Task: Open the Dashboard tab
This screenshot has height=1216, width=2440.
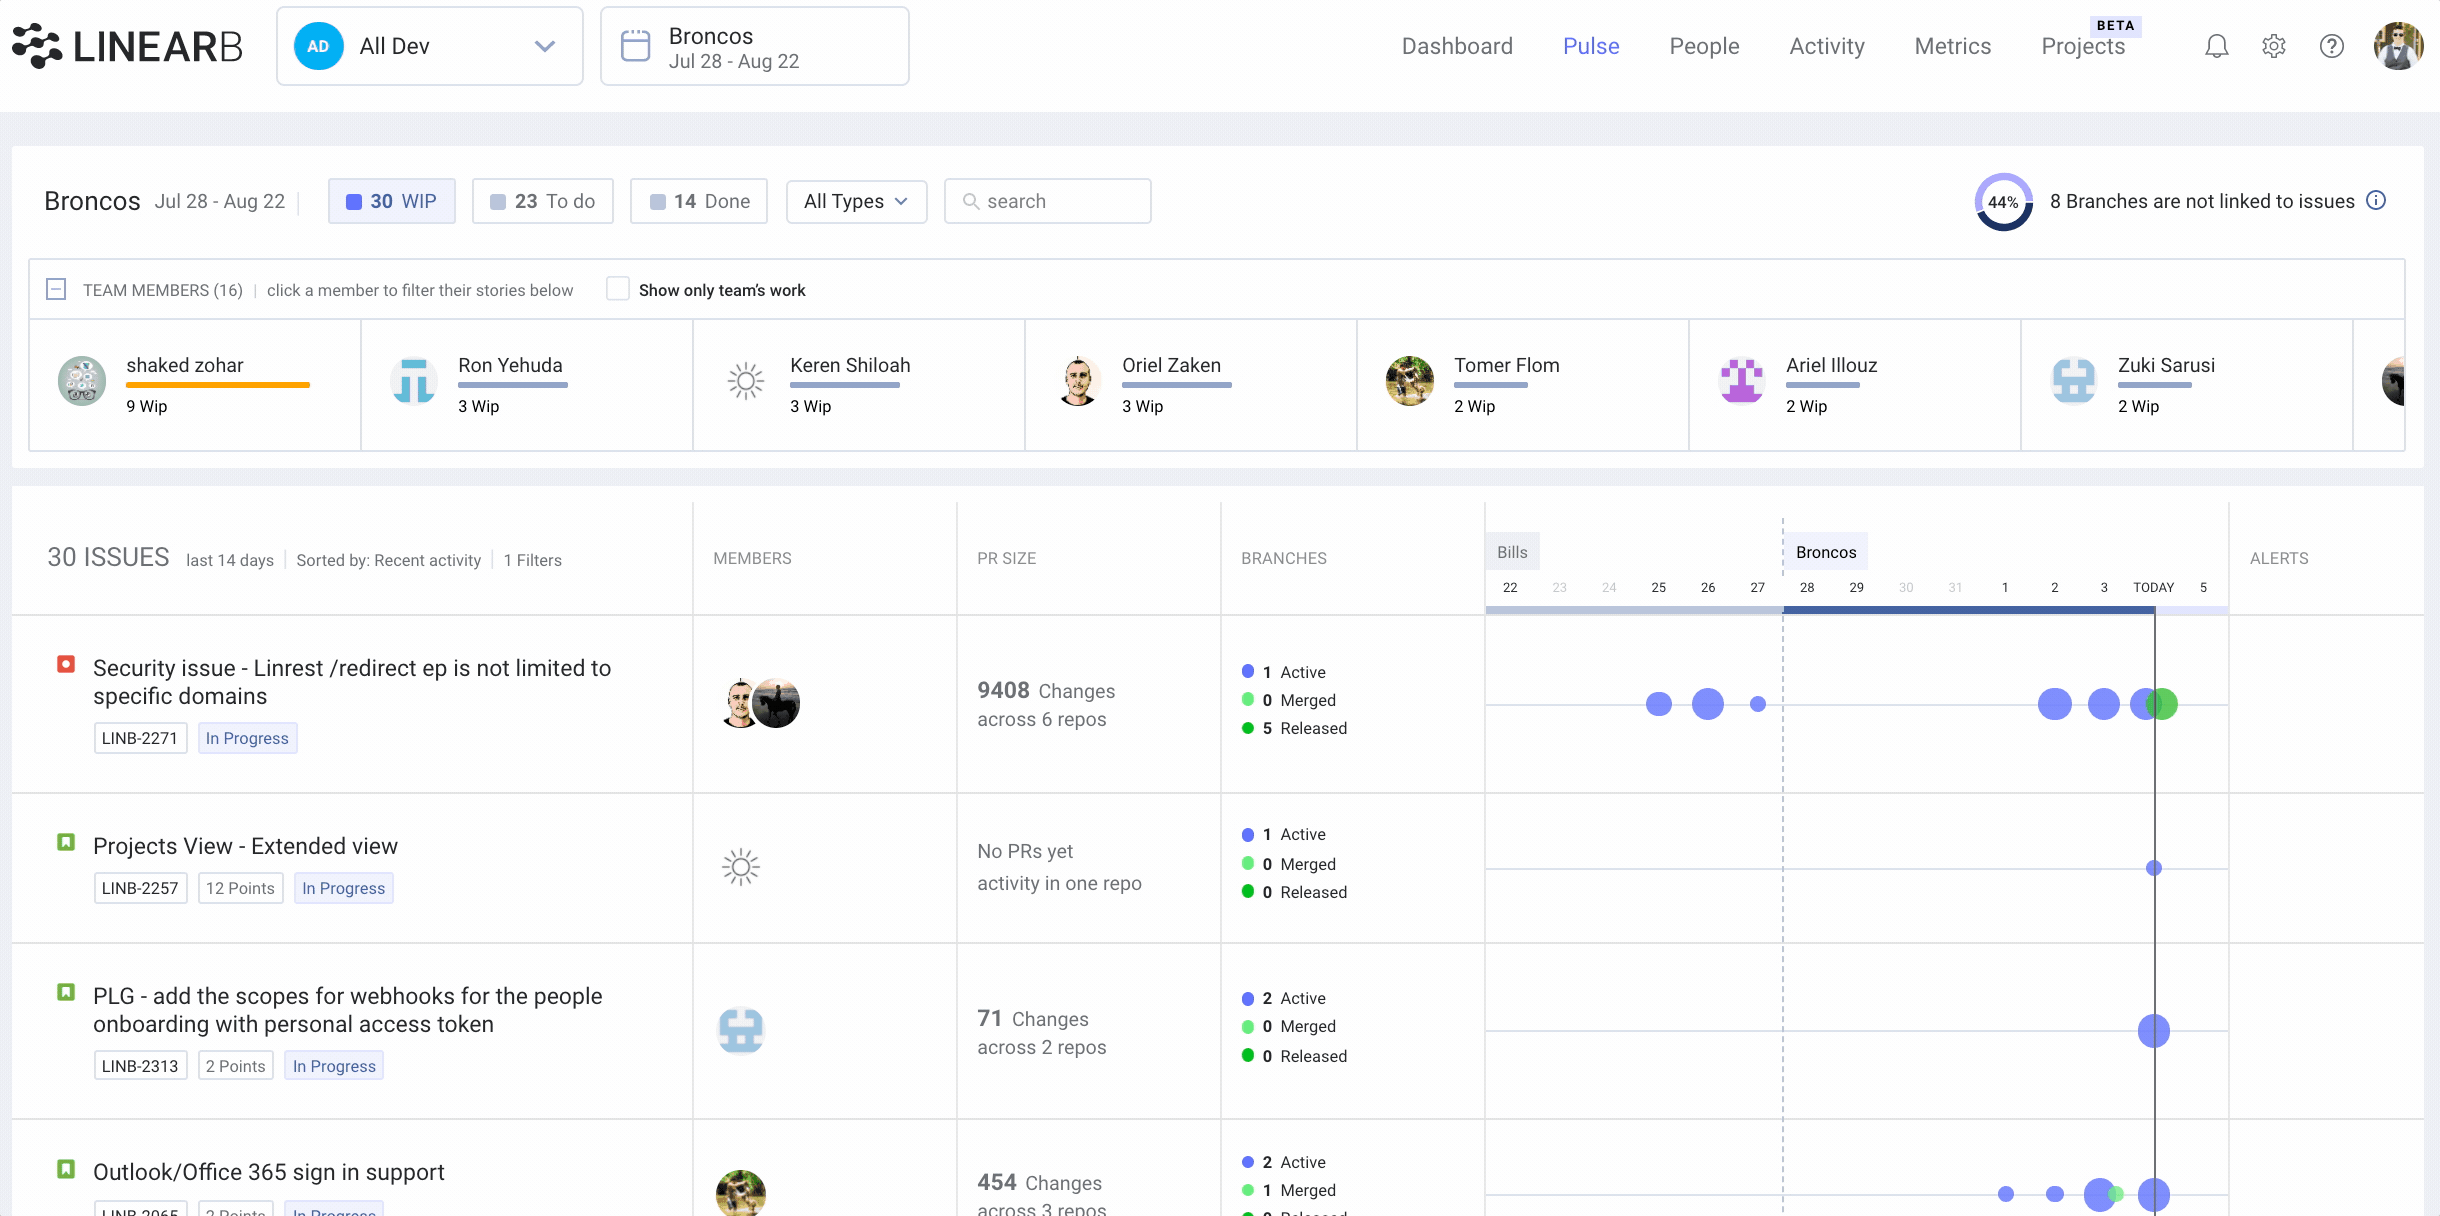Action: pos(1457,46)
